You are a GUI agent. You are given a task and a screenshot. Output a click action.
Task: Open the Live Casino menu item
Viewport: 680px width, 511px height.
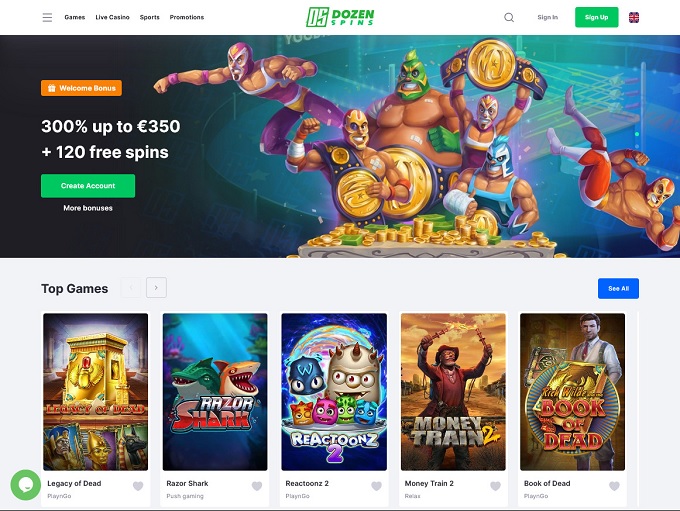click(x=112, y=17)
